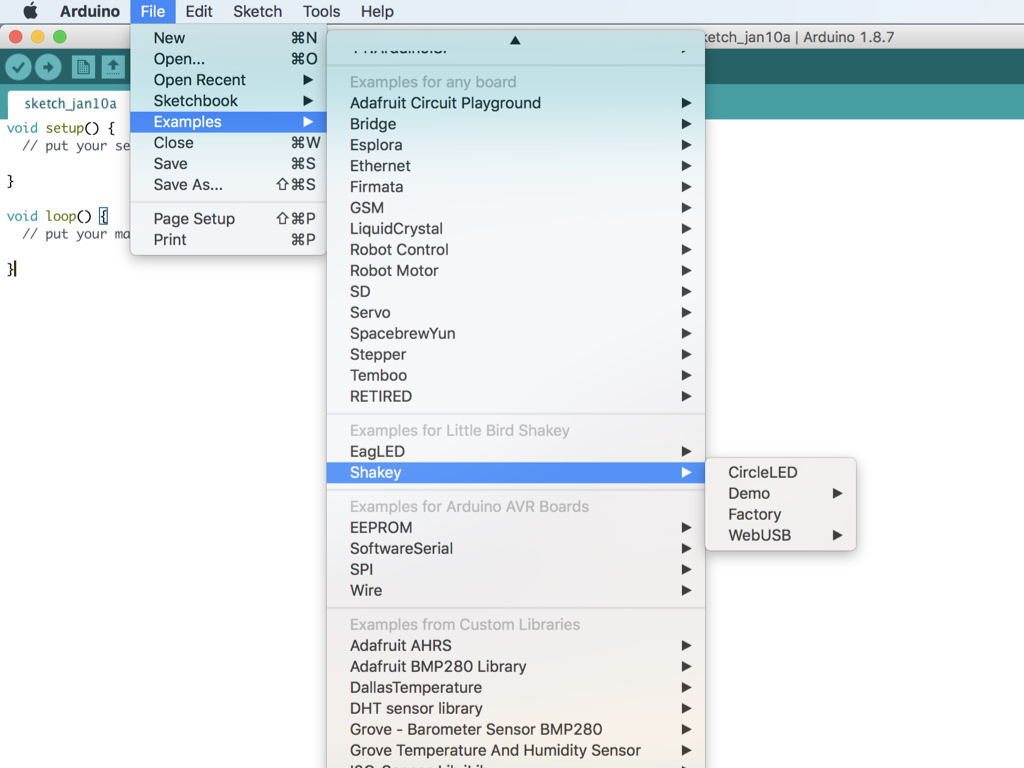Image resolution: width=1024 pixels, height=768 pixels.
Task: Open the Arduino application menu
Action: [90, 11]
